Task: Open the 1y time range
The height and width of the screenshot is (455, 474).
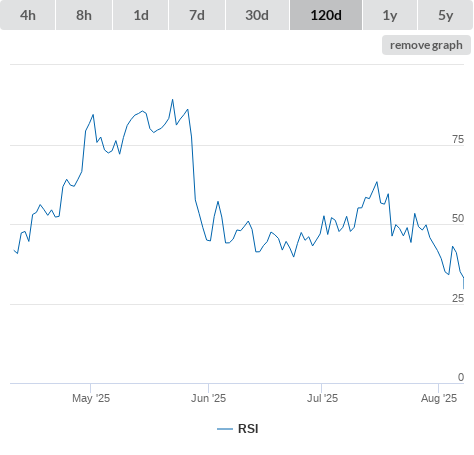Action: 390,15
